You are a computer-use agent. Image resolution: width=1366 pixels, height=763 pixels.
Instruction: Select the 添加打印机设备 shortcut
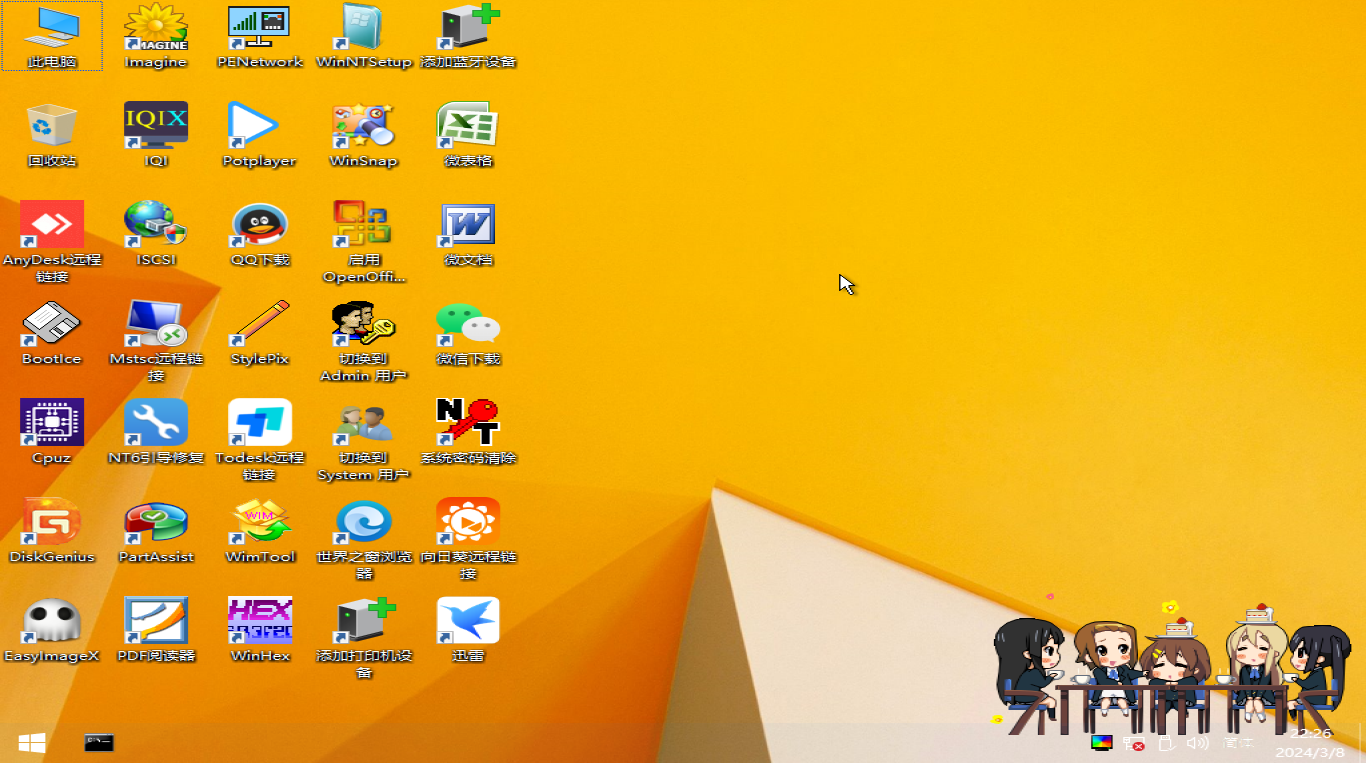(364, 638)
